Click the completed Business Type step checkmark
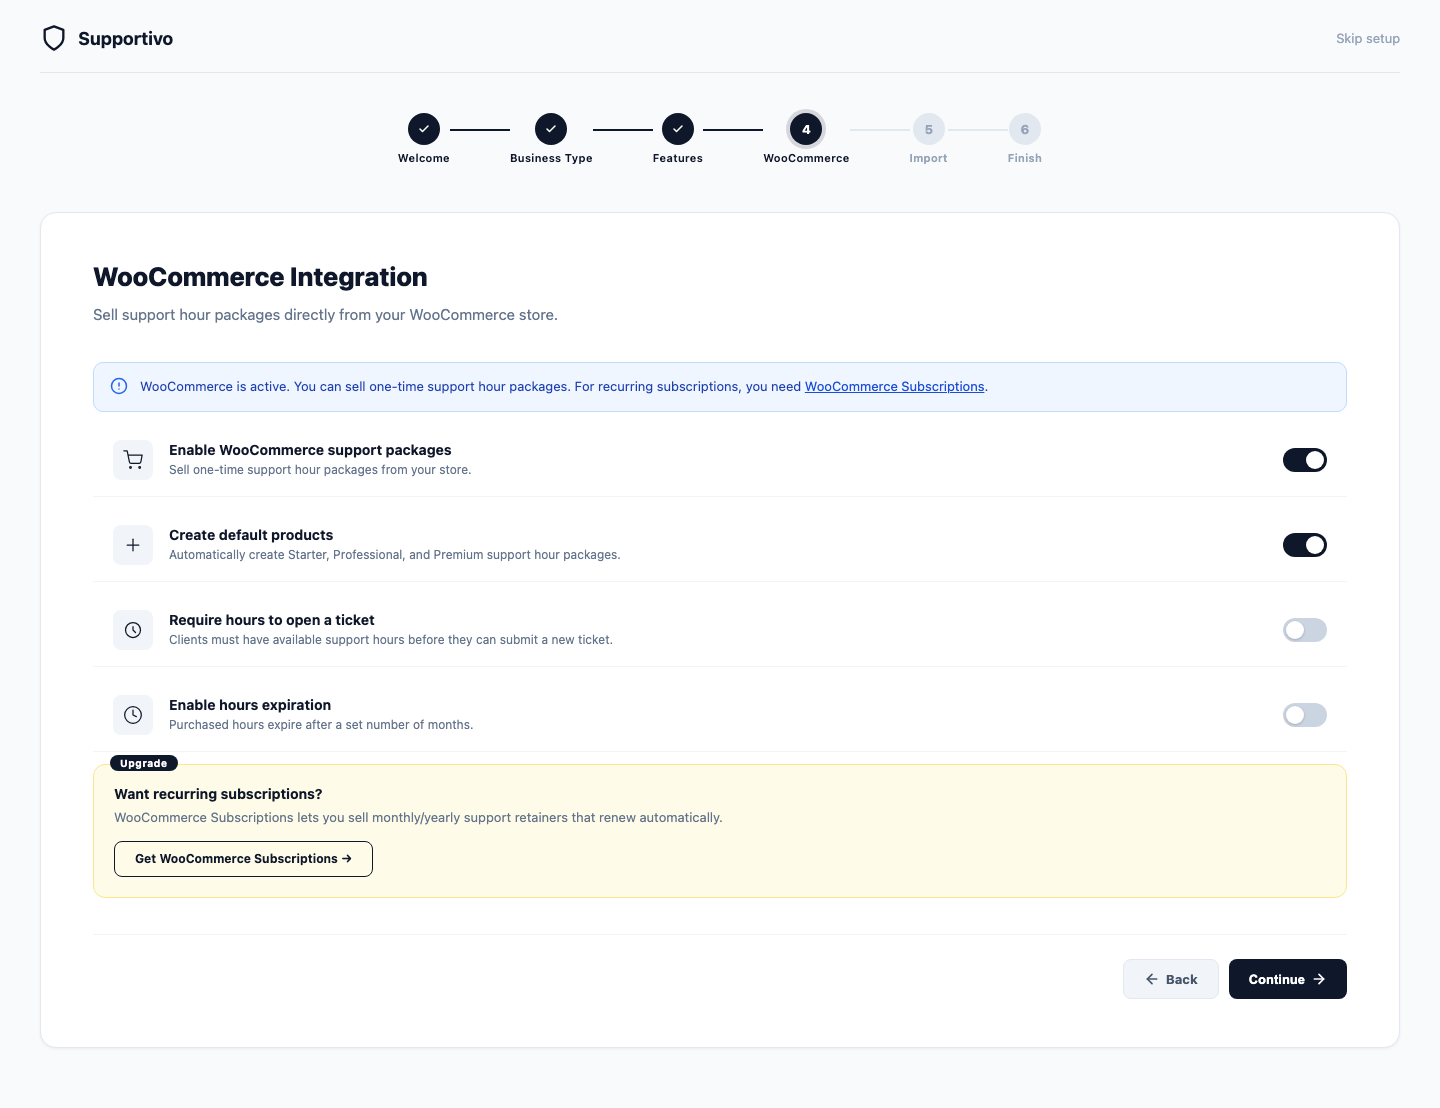 [551, 129]
